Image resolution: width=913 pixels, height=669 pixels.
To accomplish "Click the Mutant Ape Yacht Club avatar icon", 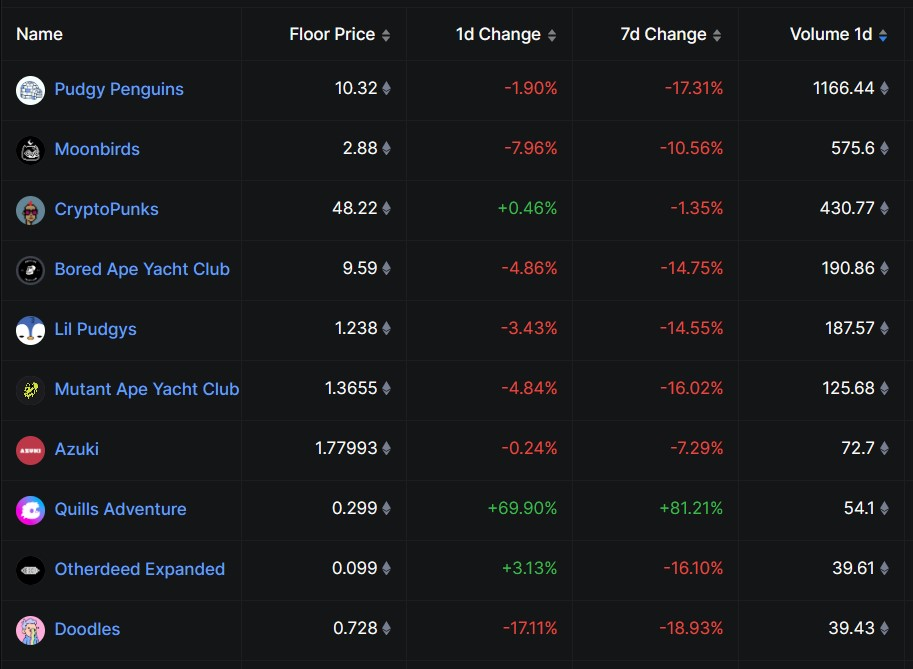I will click(x=30, y=389).
